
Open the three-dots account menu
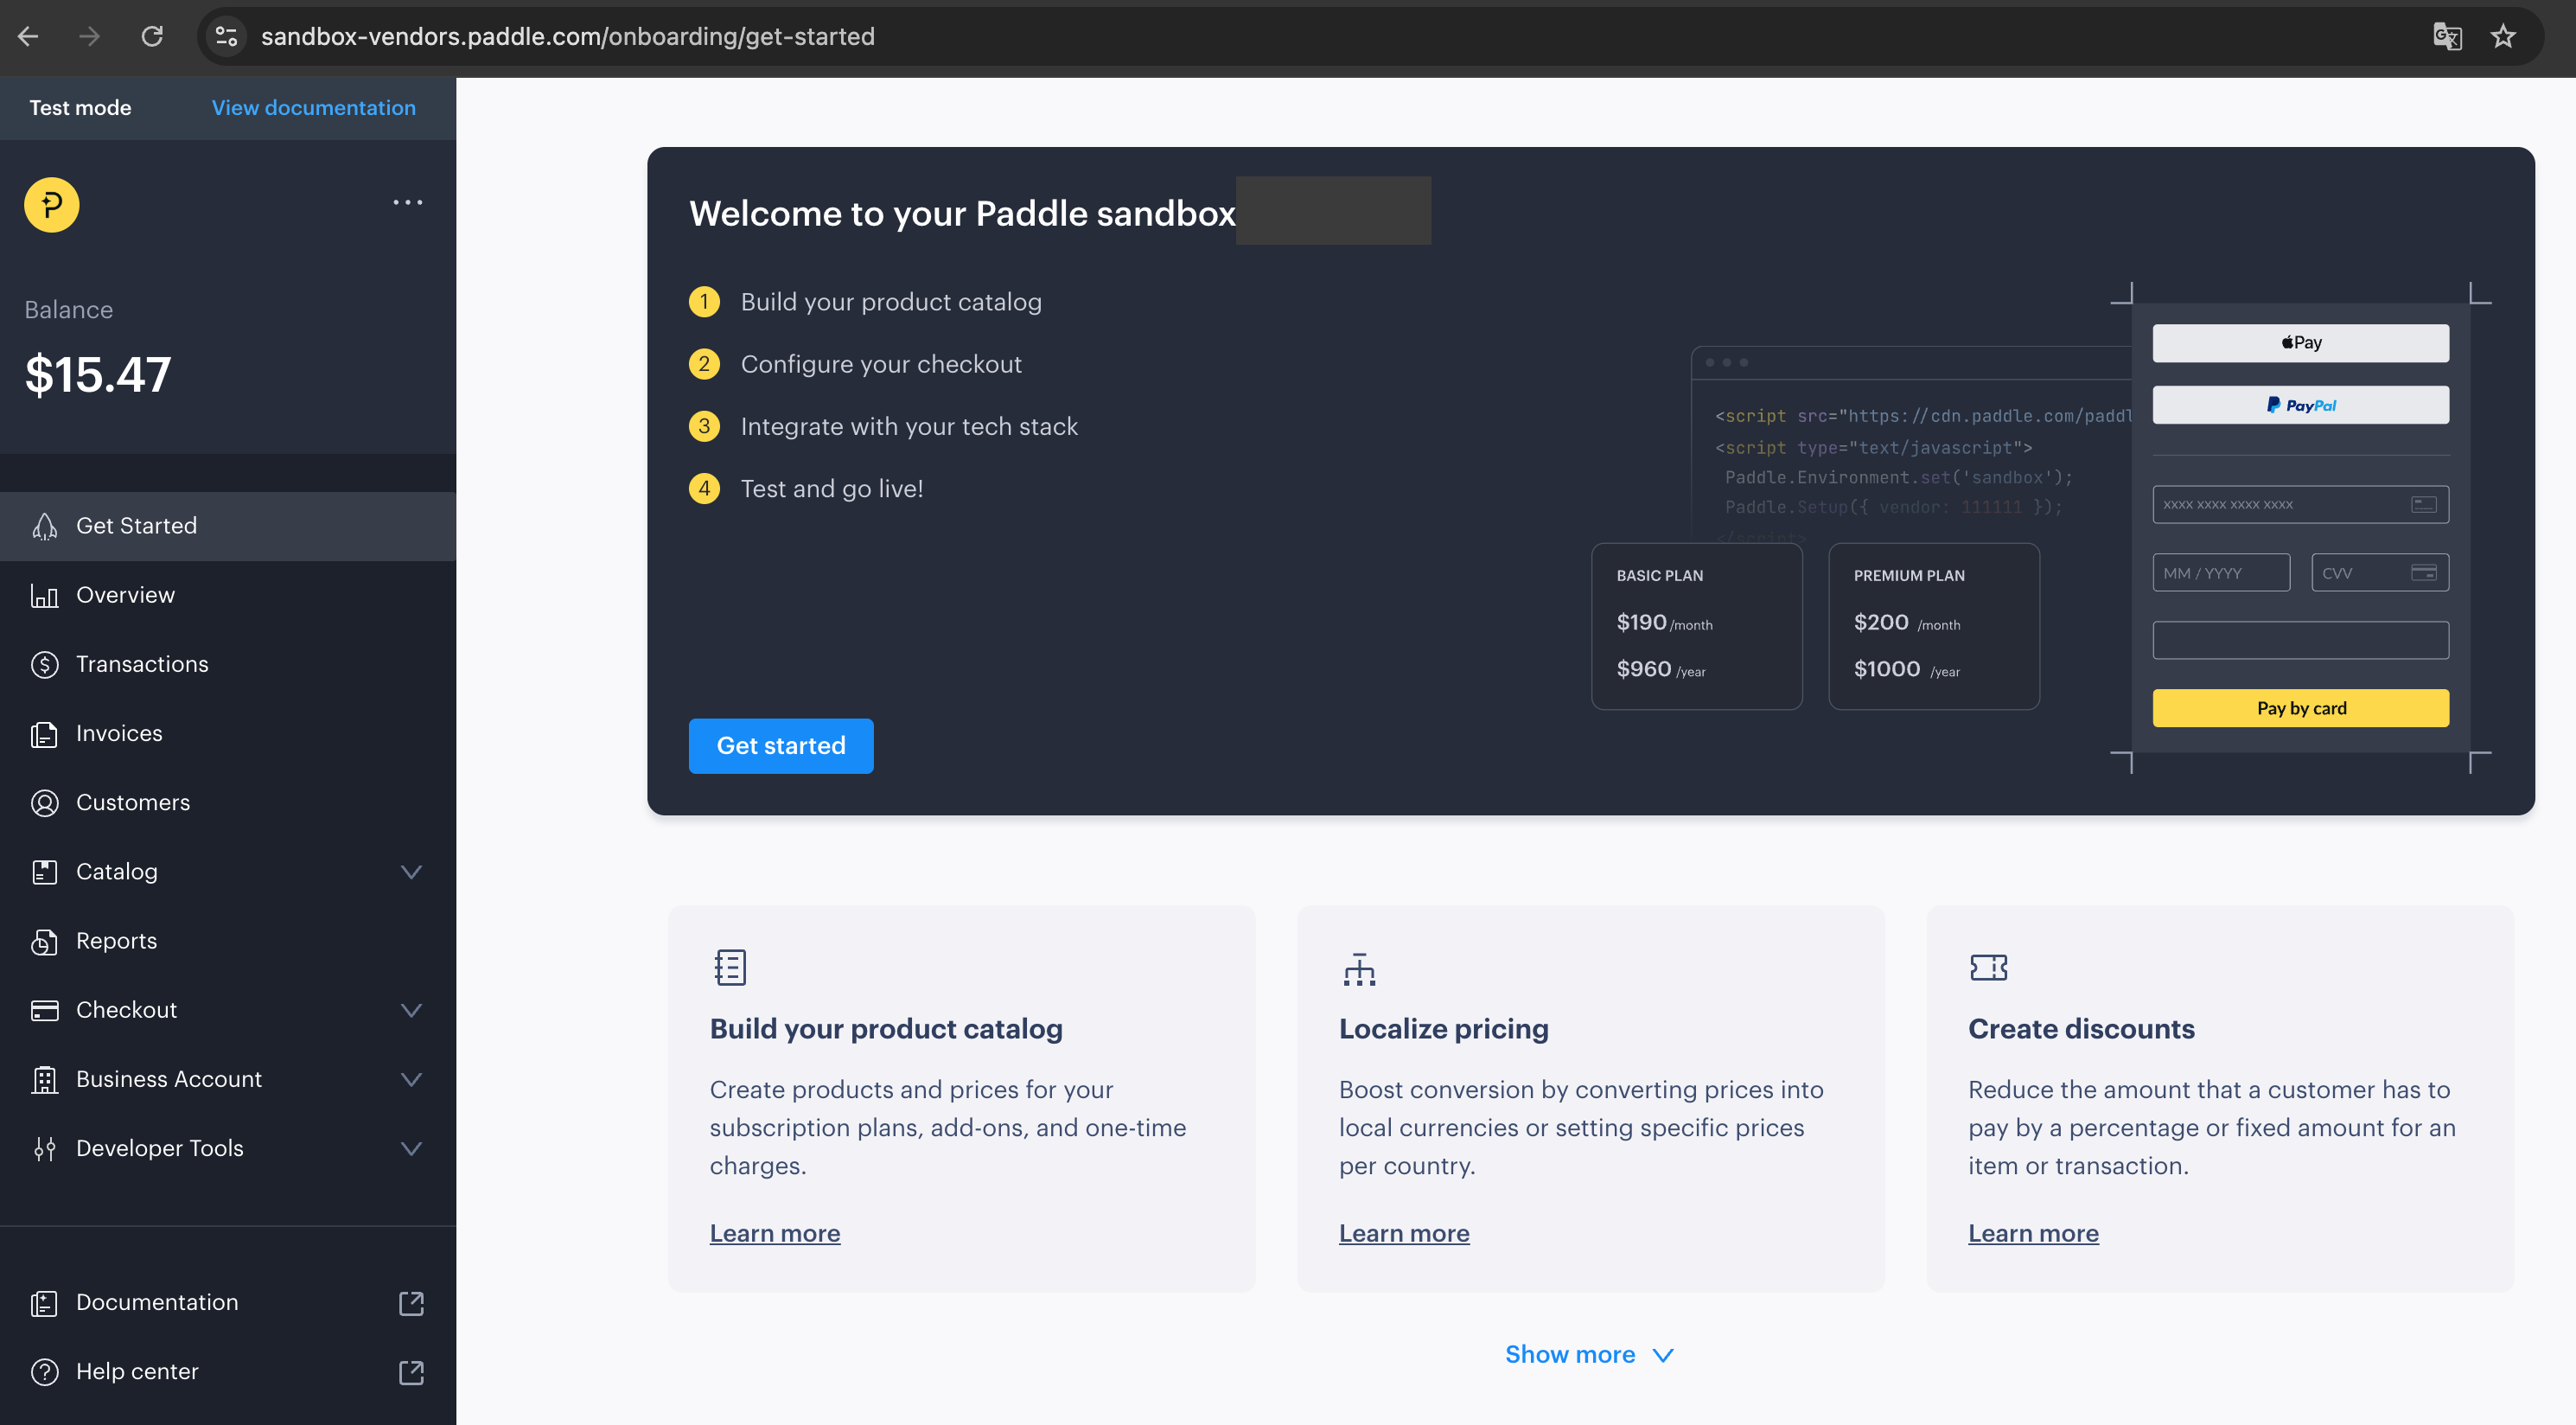coord(407,203)
